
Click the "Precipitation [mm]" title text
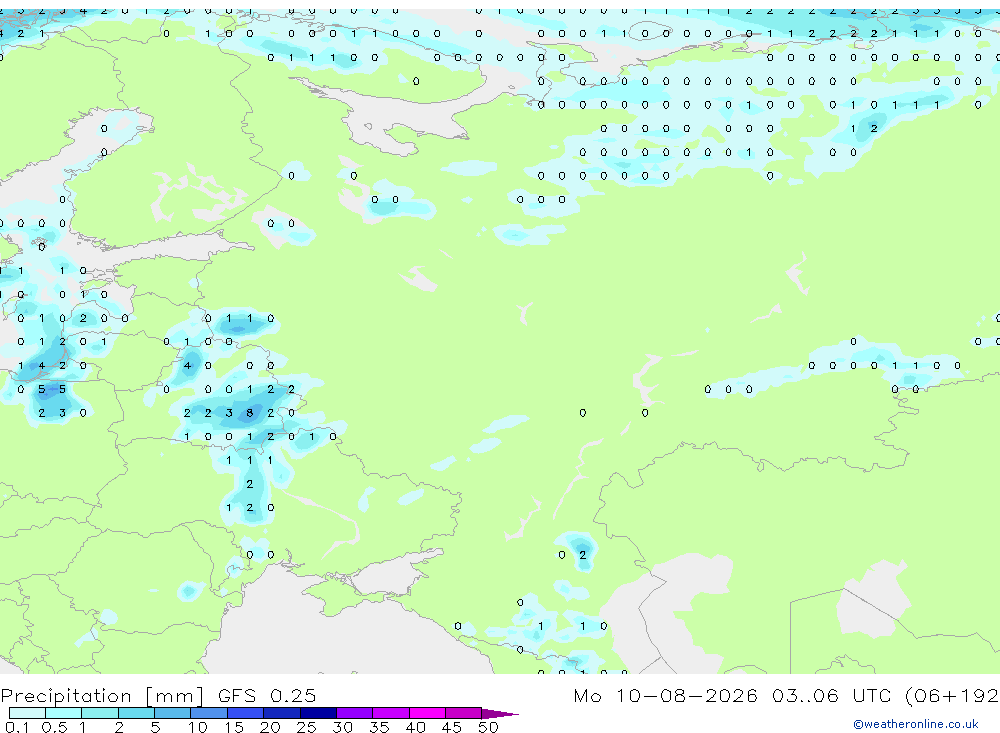point(102,695)
